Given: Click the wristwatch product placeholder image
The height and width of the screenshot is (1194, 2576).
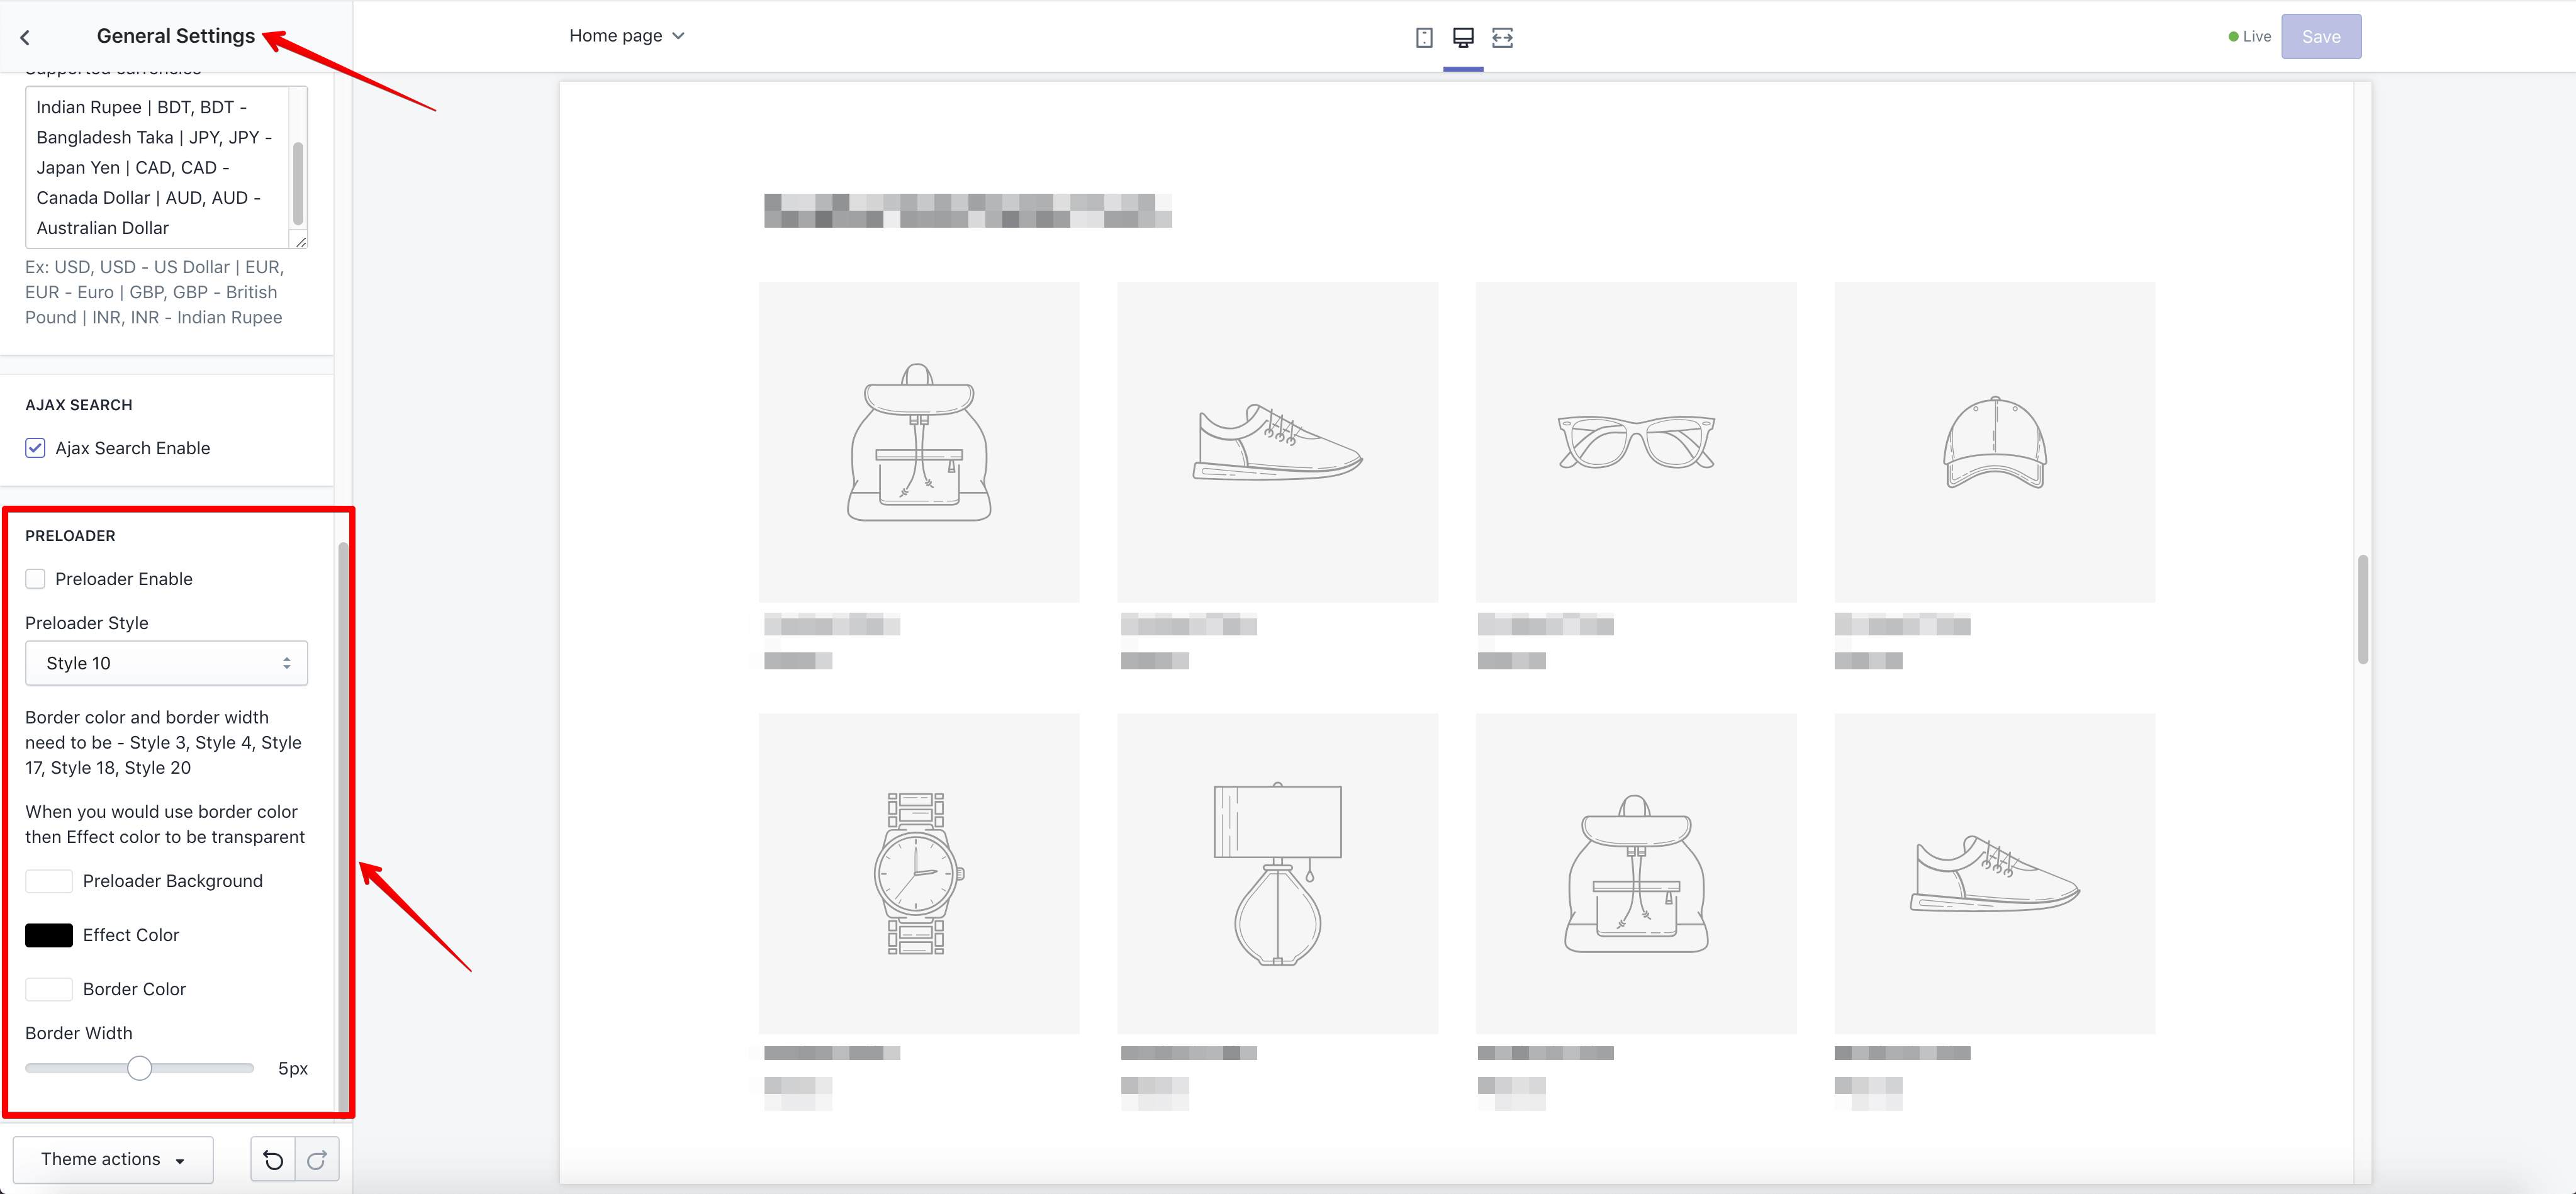Looking at the screenshot, I should (918, 872).
